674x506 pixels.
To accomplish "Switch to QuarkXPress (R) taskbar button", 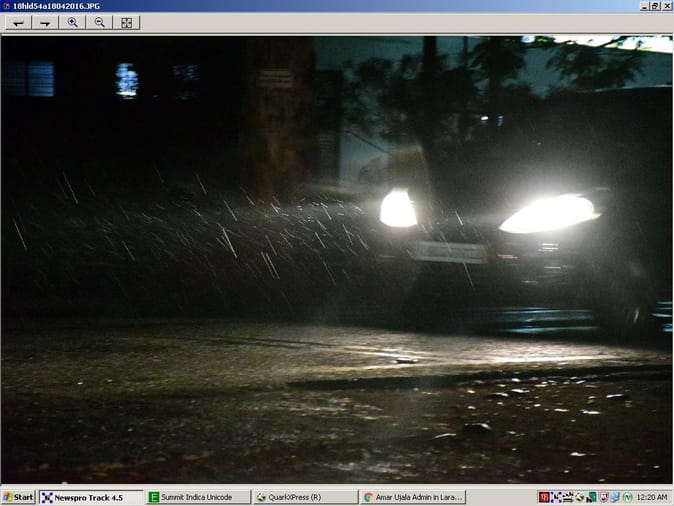I will point(304,497).
